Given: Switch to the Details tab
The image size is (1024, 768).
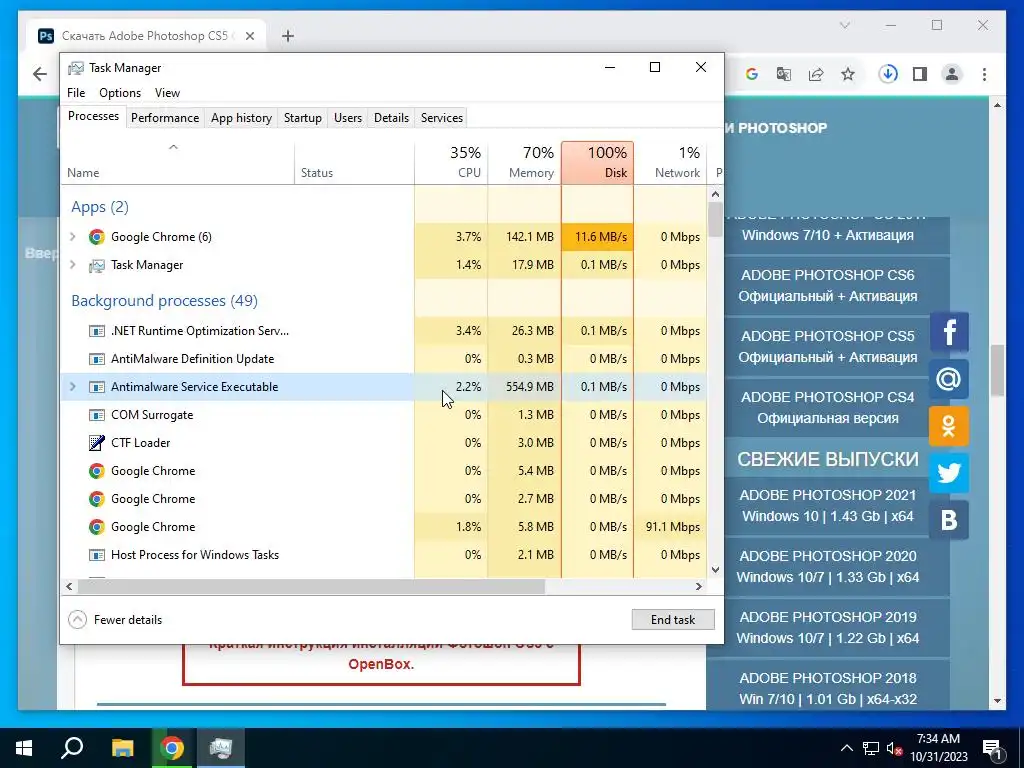Looking at the screenshot, I should [x=391, y=118].
